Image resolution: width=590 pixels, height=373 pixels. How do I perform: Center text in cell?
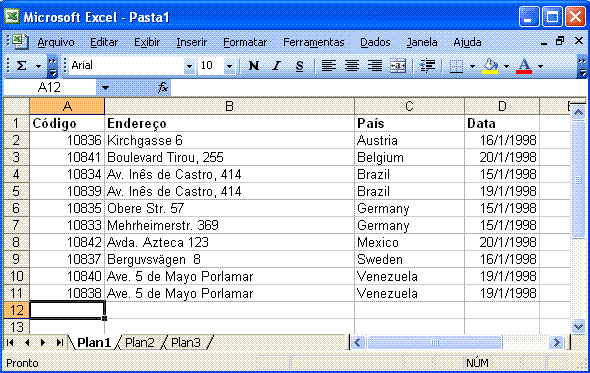pyautogui.click(x=352, y=66)
